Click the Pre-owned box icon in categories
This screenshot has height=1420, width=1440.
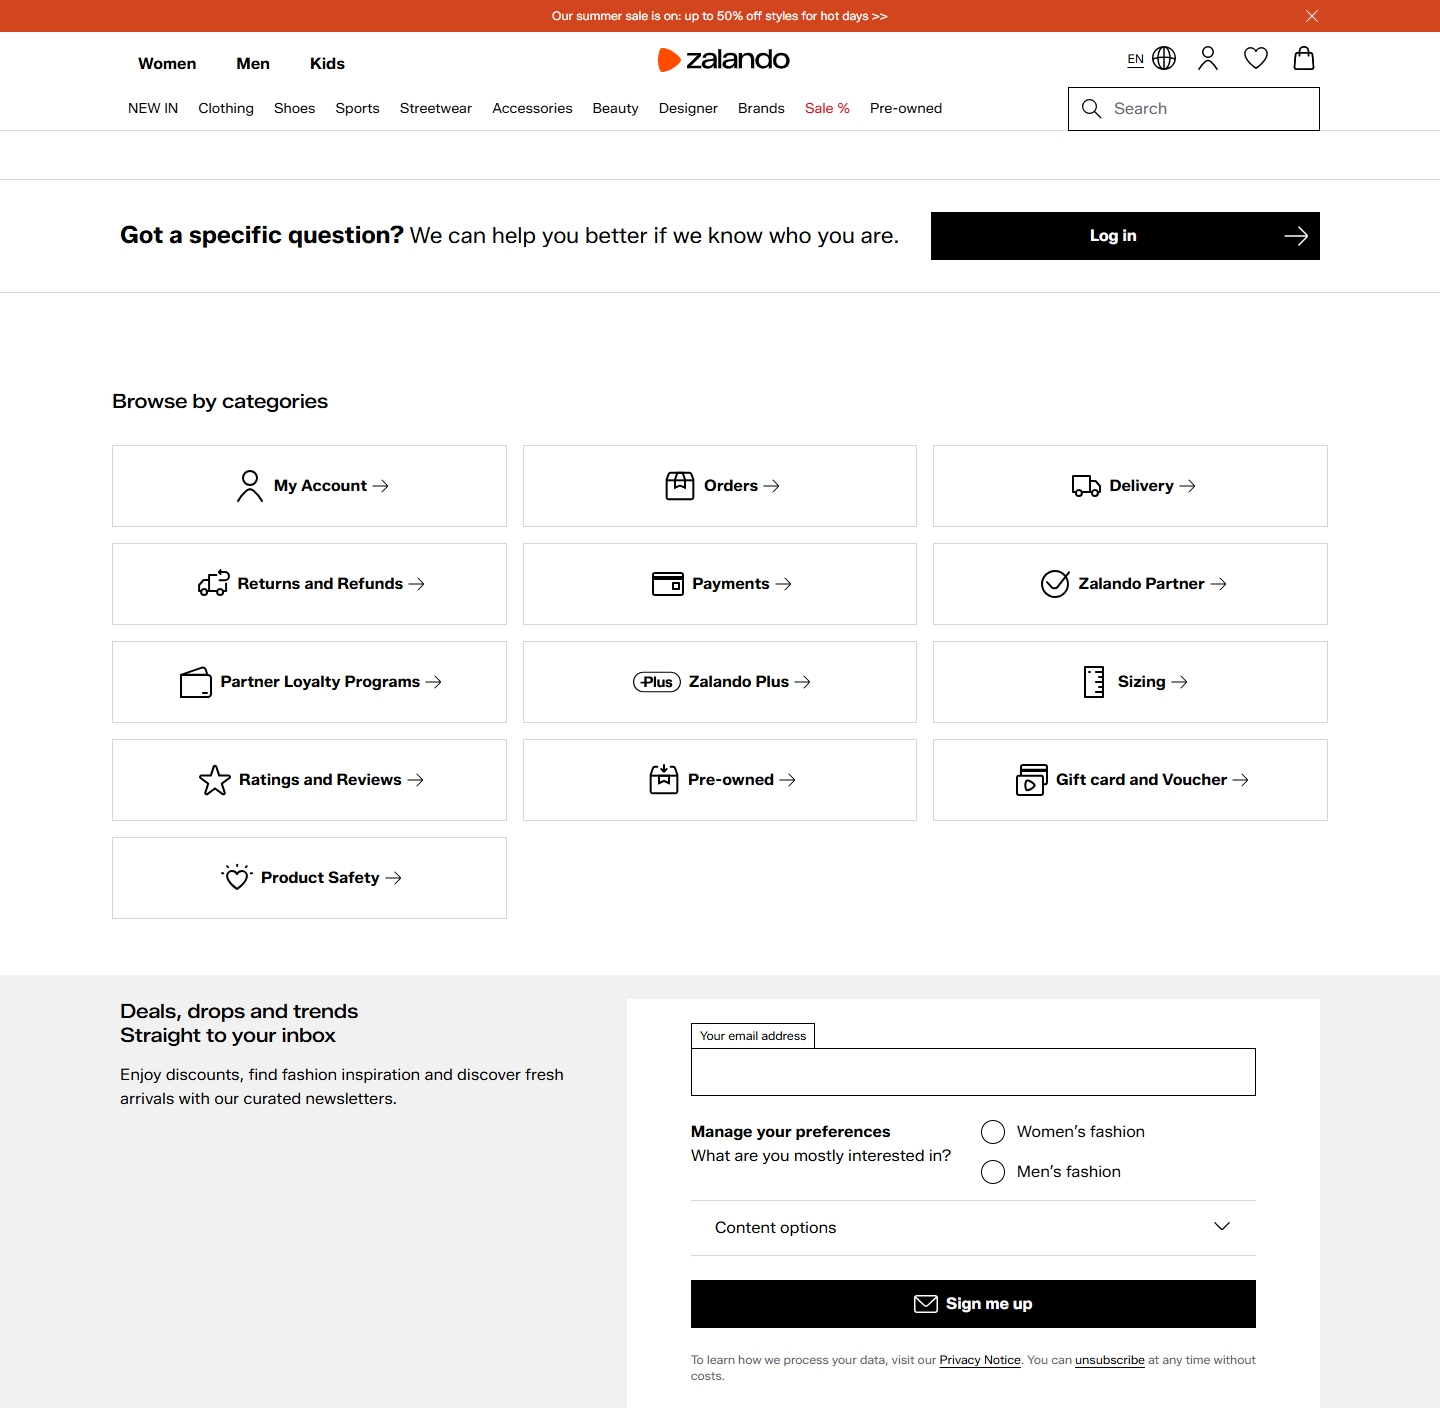(664, 780)
